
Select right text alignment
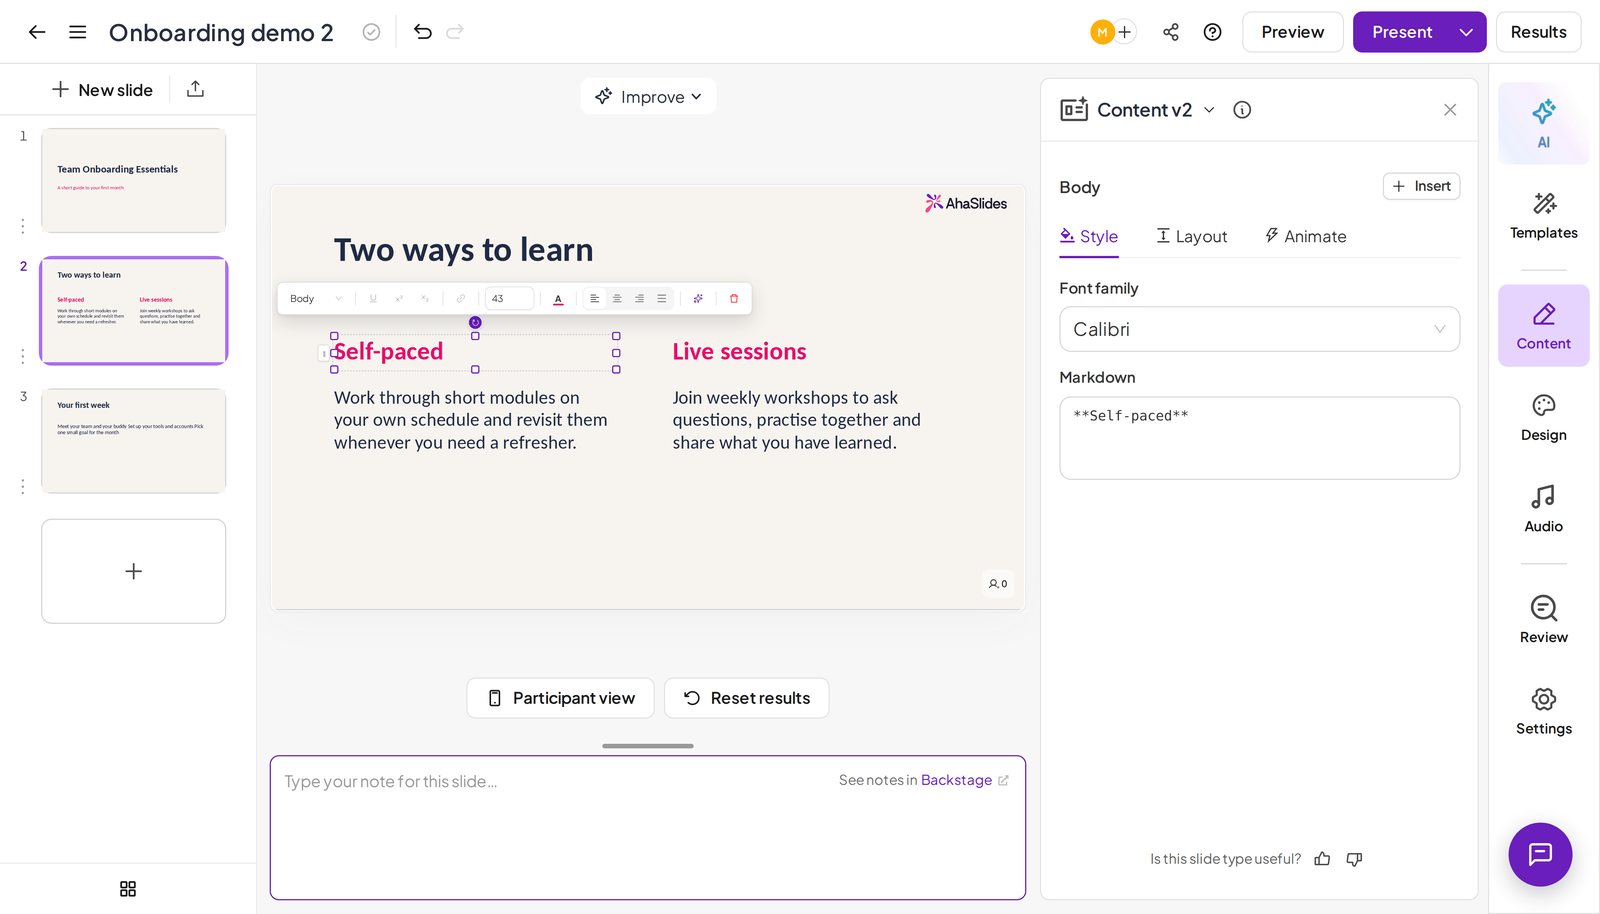tap(639, 298)
